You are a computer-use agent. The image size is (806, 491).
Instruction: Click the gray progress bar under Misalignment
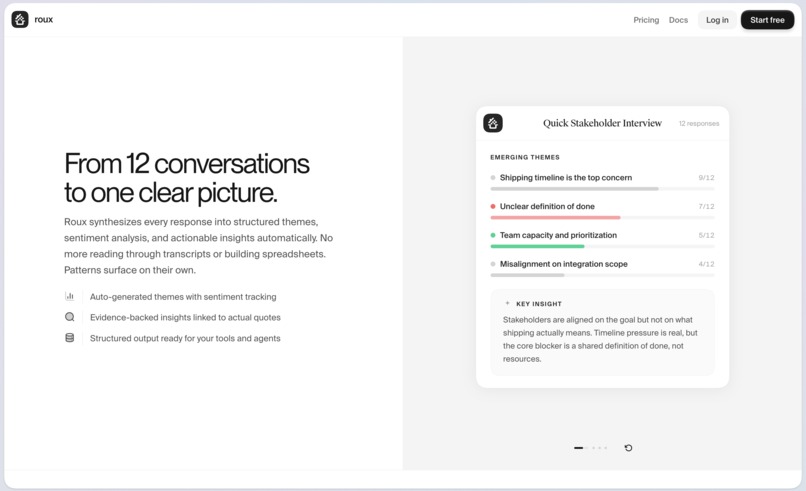[x=527, y=275]
